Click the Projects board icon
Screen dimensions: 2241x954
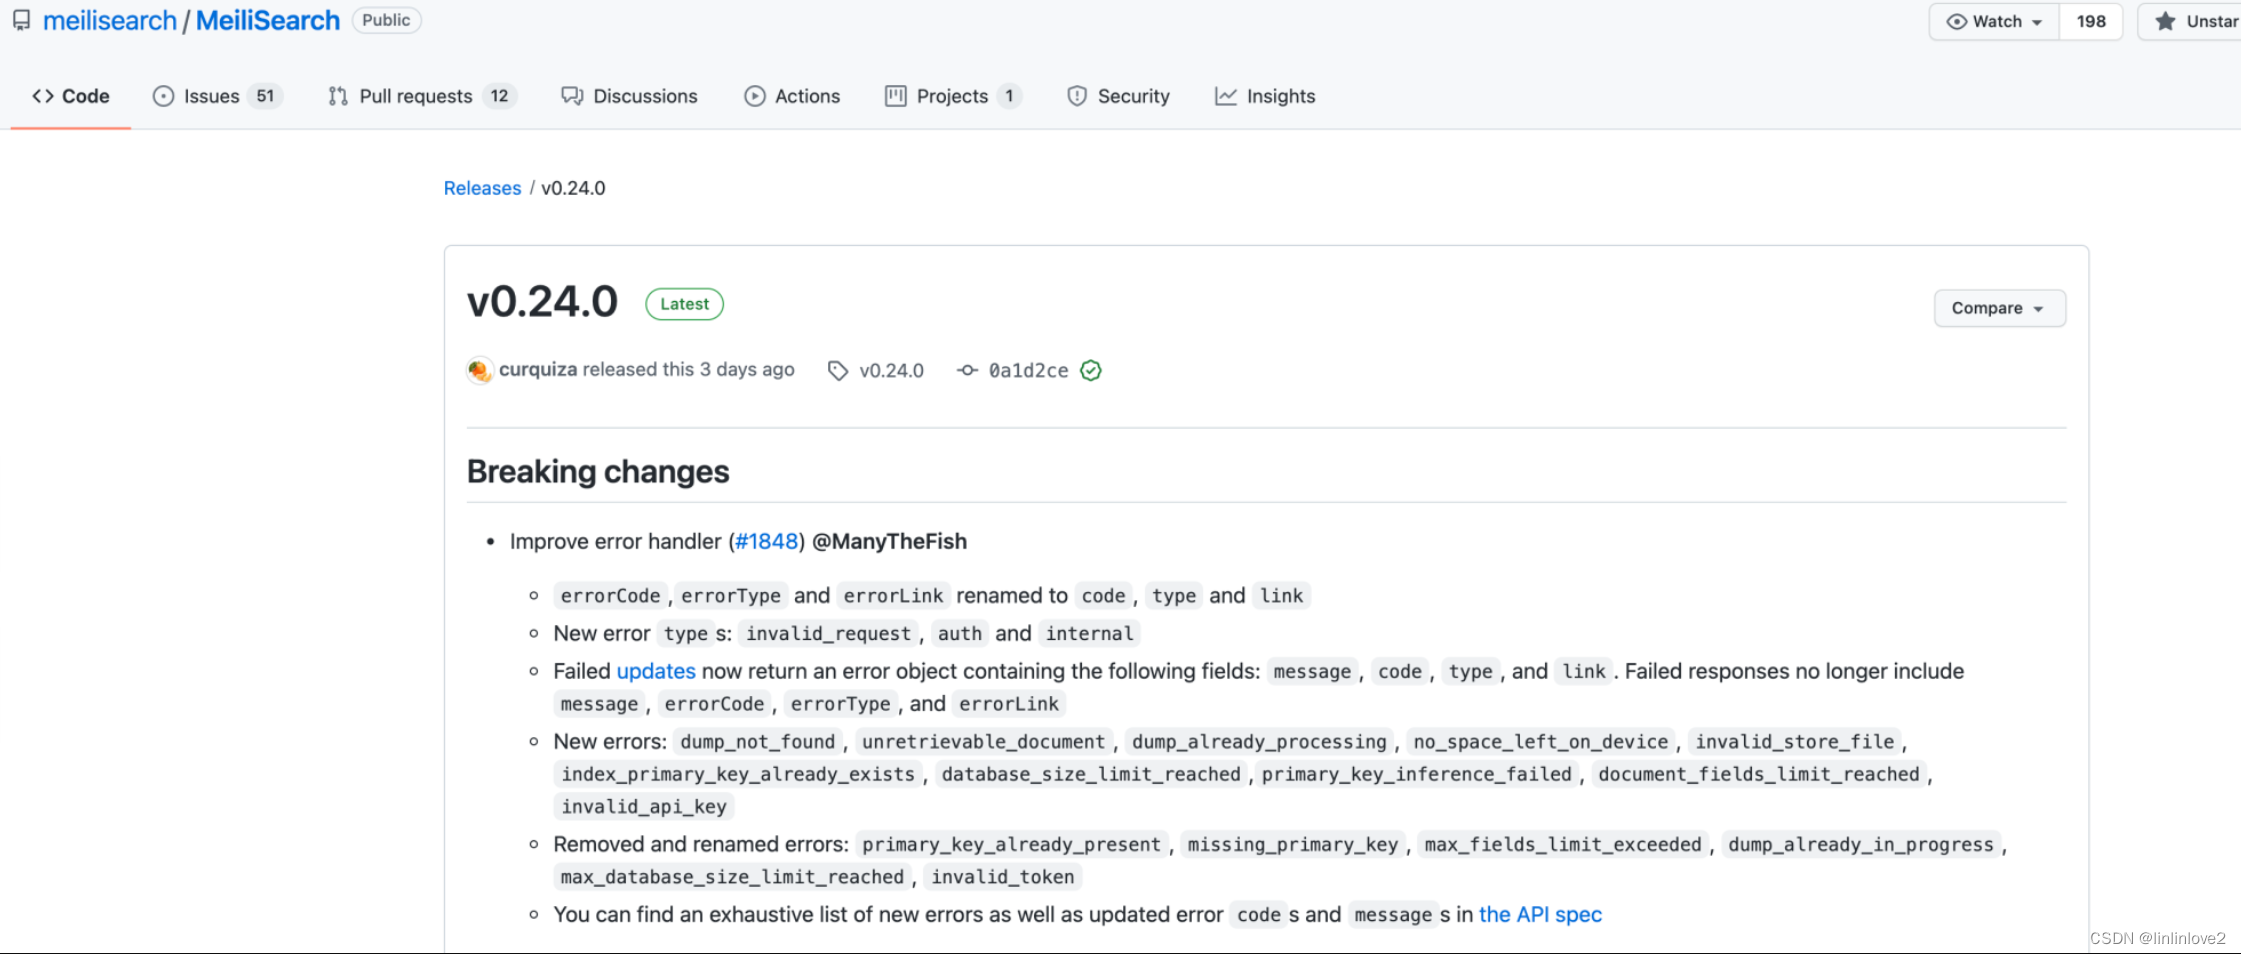[896, 96]
